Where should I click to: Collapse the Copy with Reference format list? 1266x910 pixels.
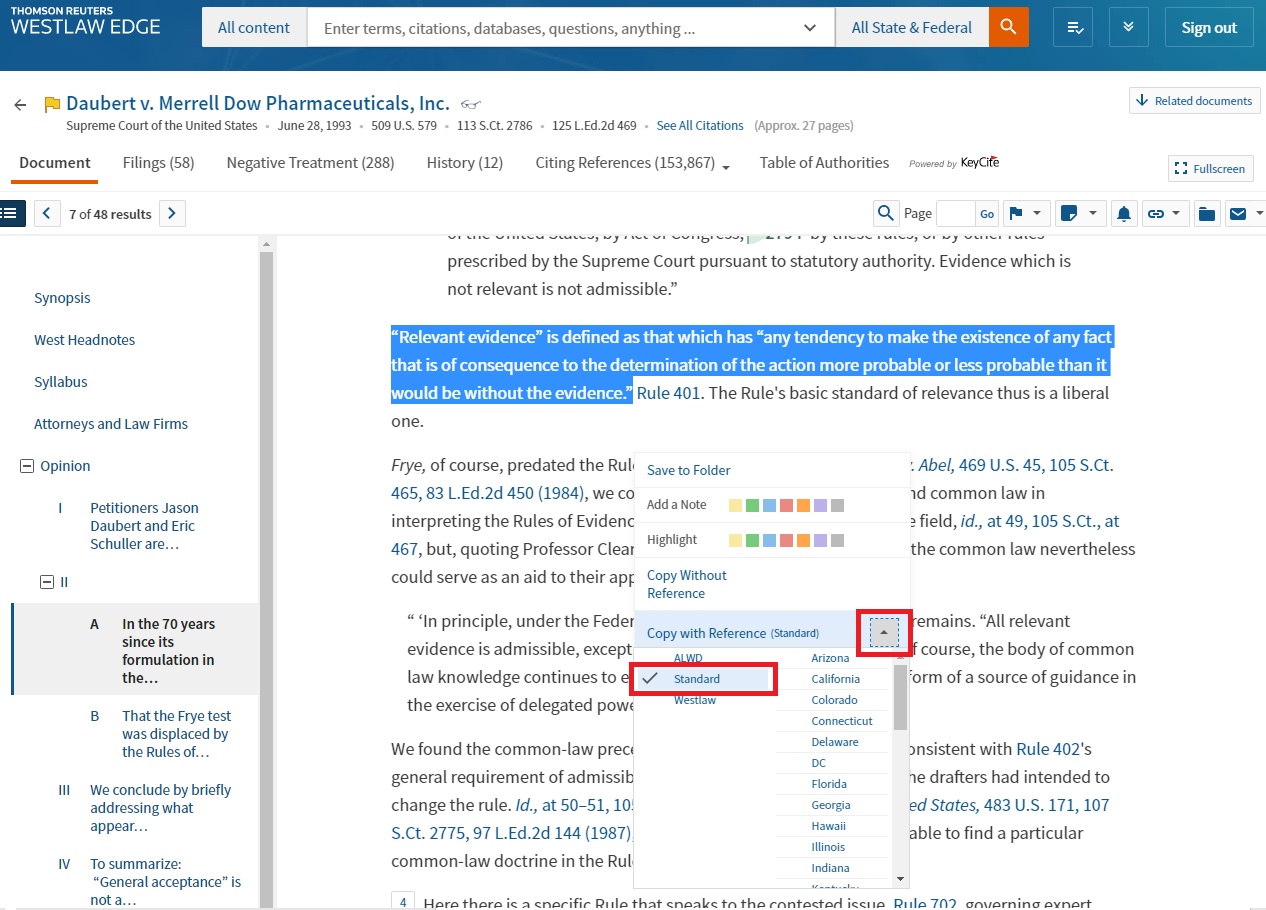tap(884, 632)
